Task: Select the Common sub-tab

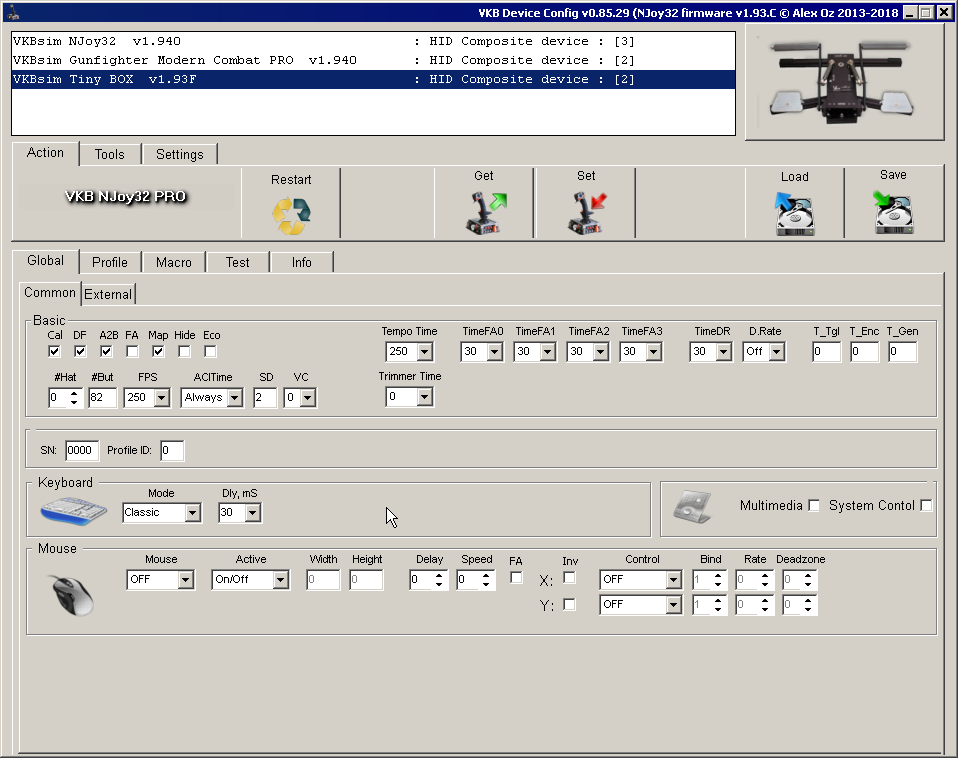Action: coord(49,293)
